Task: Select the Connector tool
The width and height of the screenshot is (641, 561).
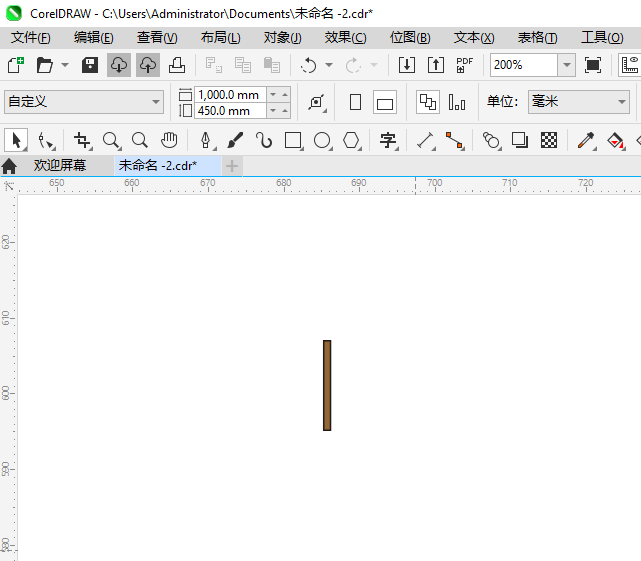Action: (455, 141)
